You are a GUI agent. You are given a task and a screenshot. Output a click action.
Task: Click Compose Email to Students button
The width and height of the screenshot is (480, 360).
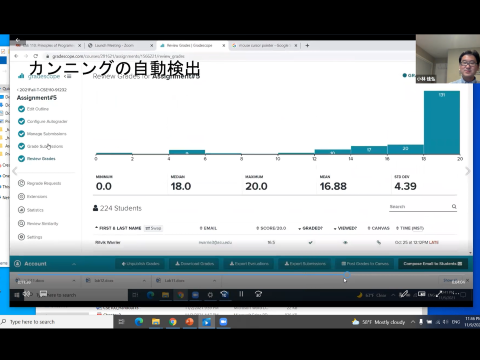pyautogui.click(x=433, y=264)
